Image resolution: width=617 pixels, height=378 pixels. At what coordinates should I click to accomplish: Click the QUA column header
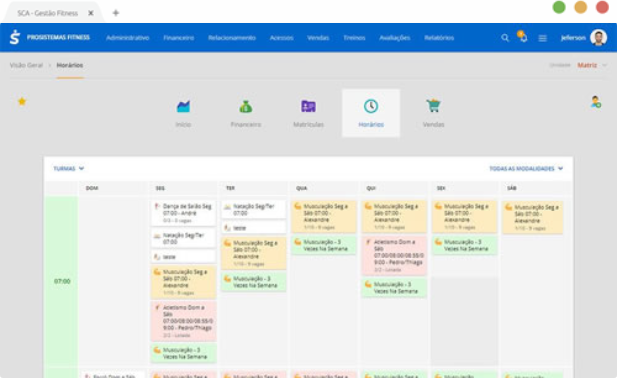click(301, 188)
